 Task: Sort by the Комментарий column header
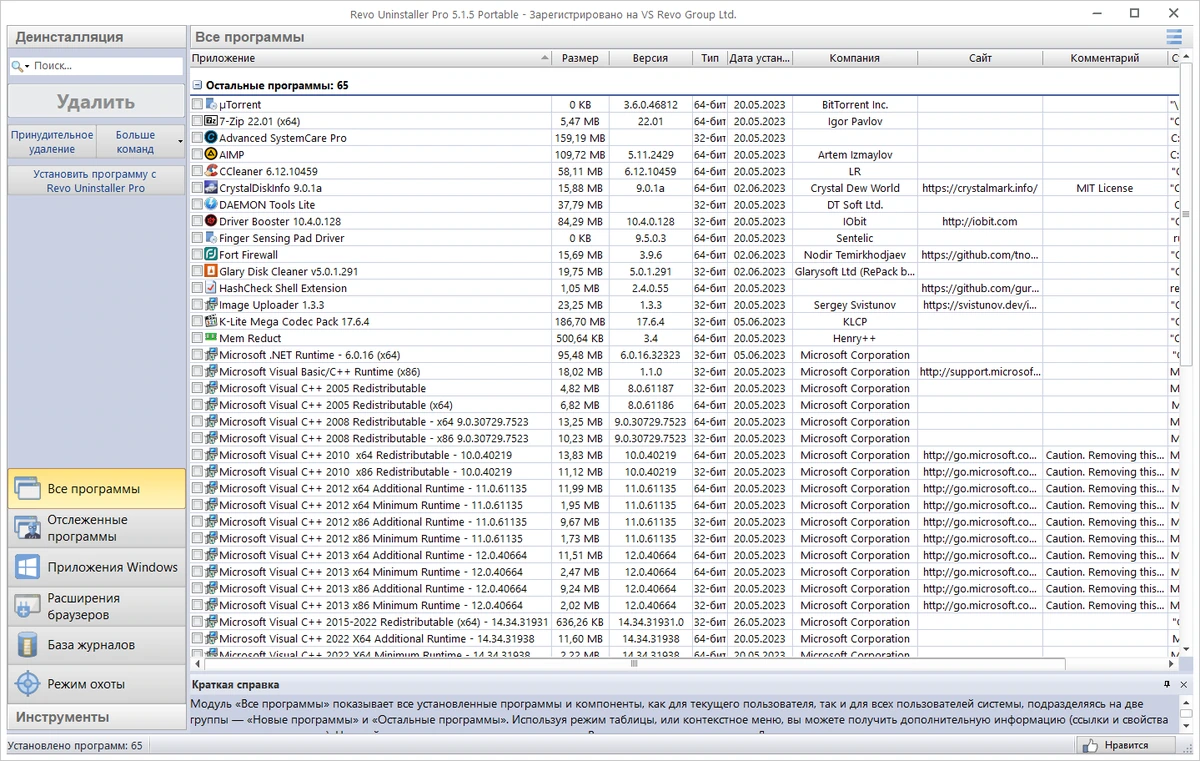coord(1105,58)
